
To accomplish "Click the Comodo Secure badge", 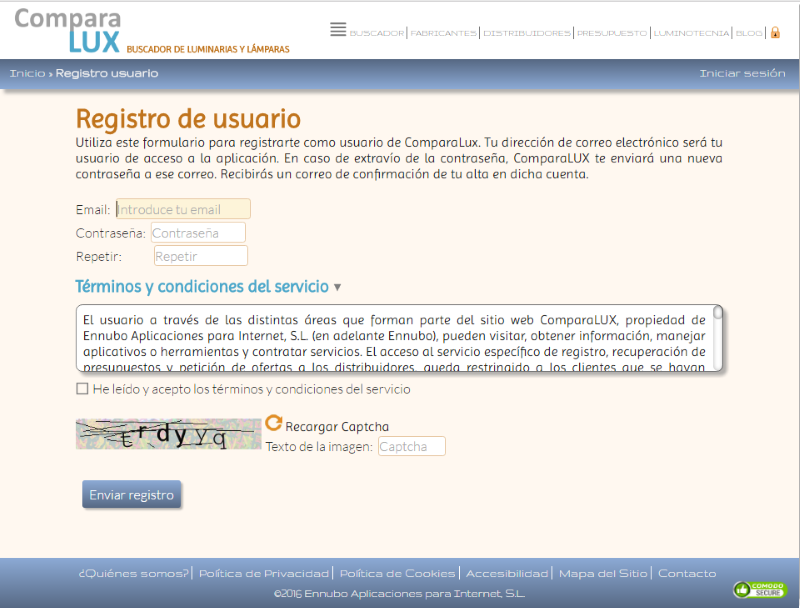I will pos(760,590).
